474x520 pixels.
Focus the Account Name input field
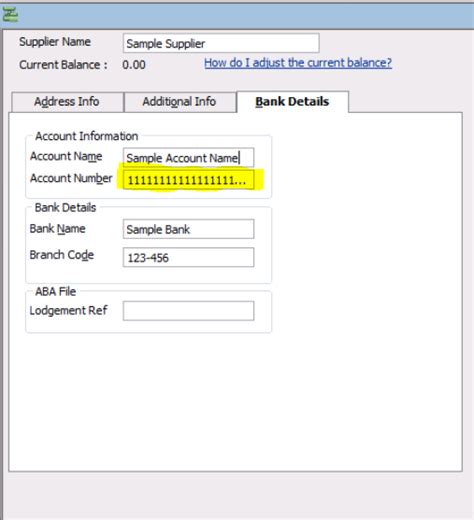[x=188, y=158]
